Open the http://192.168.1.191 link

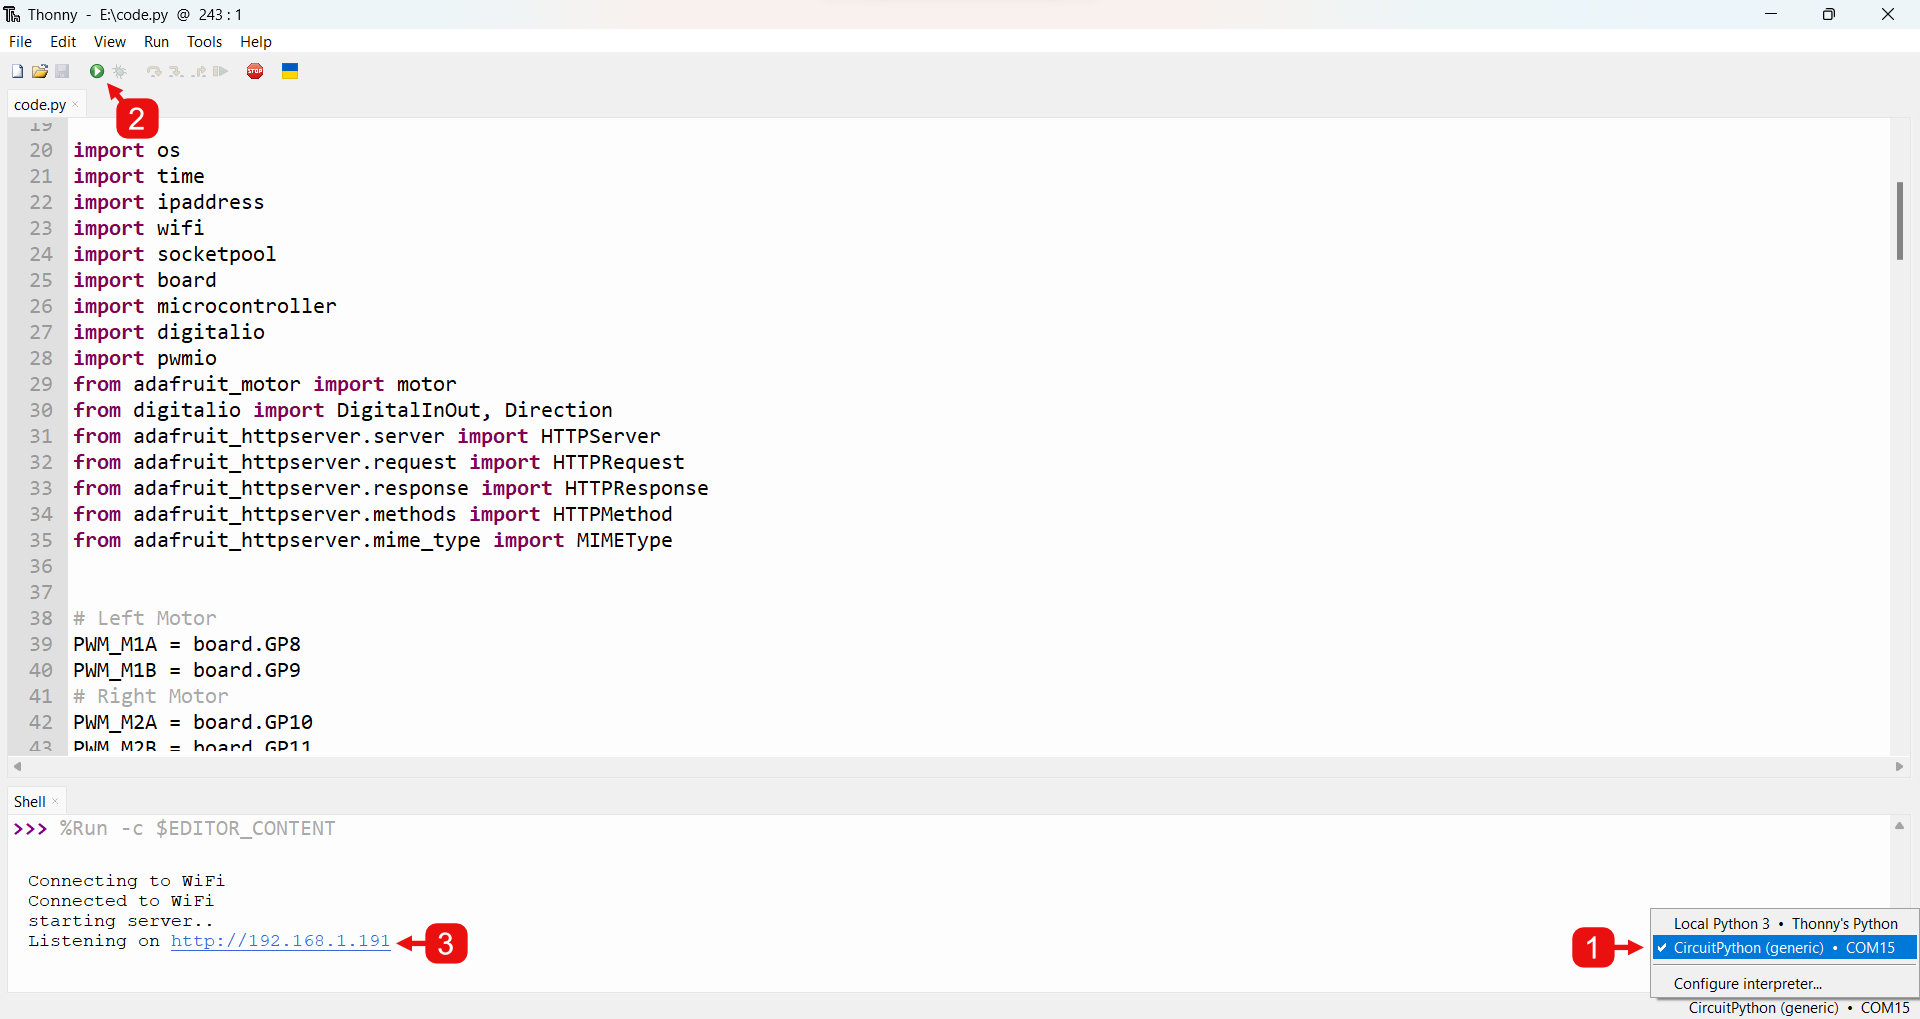pyautogui.click(x=280, y=941)
